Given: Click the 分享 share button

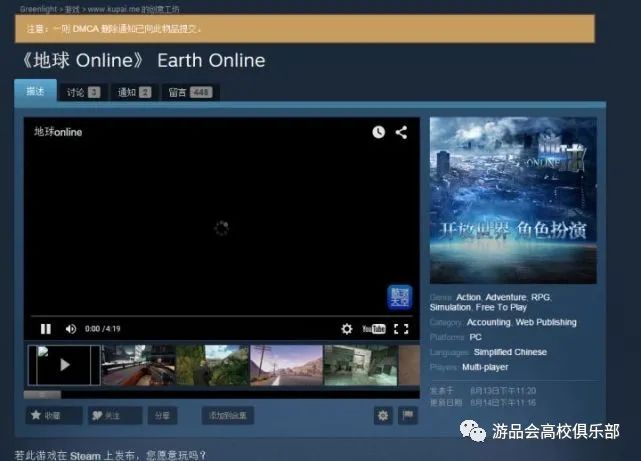Looking at the screenshot, I should 162,416.
